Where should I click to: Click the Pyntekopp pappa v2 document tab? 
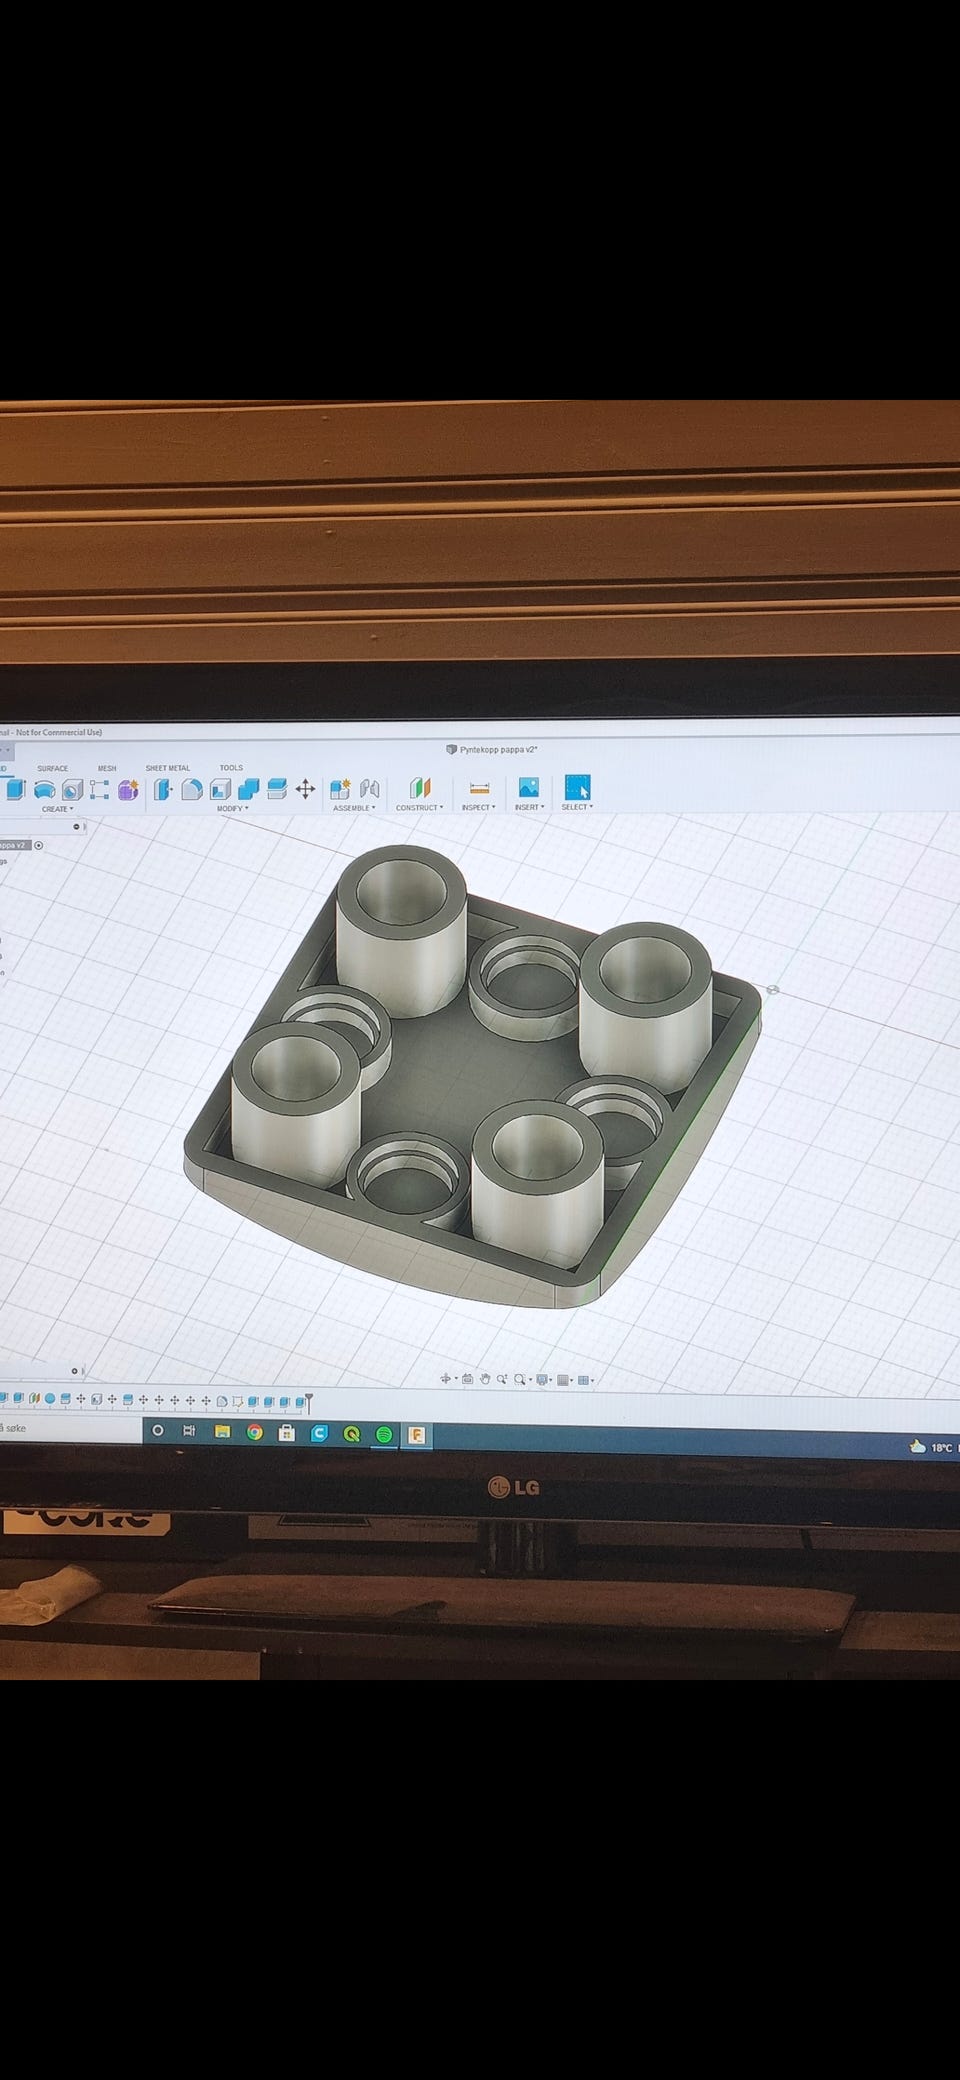pyautogui.click(x=491, y=749)
